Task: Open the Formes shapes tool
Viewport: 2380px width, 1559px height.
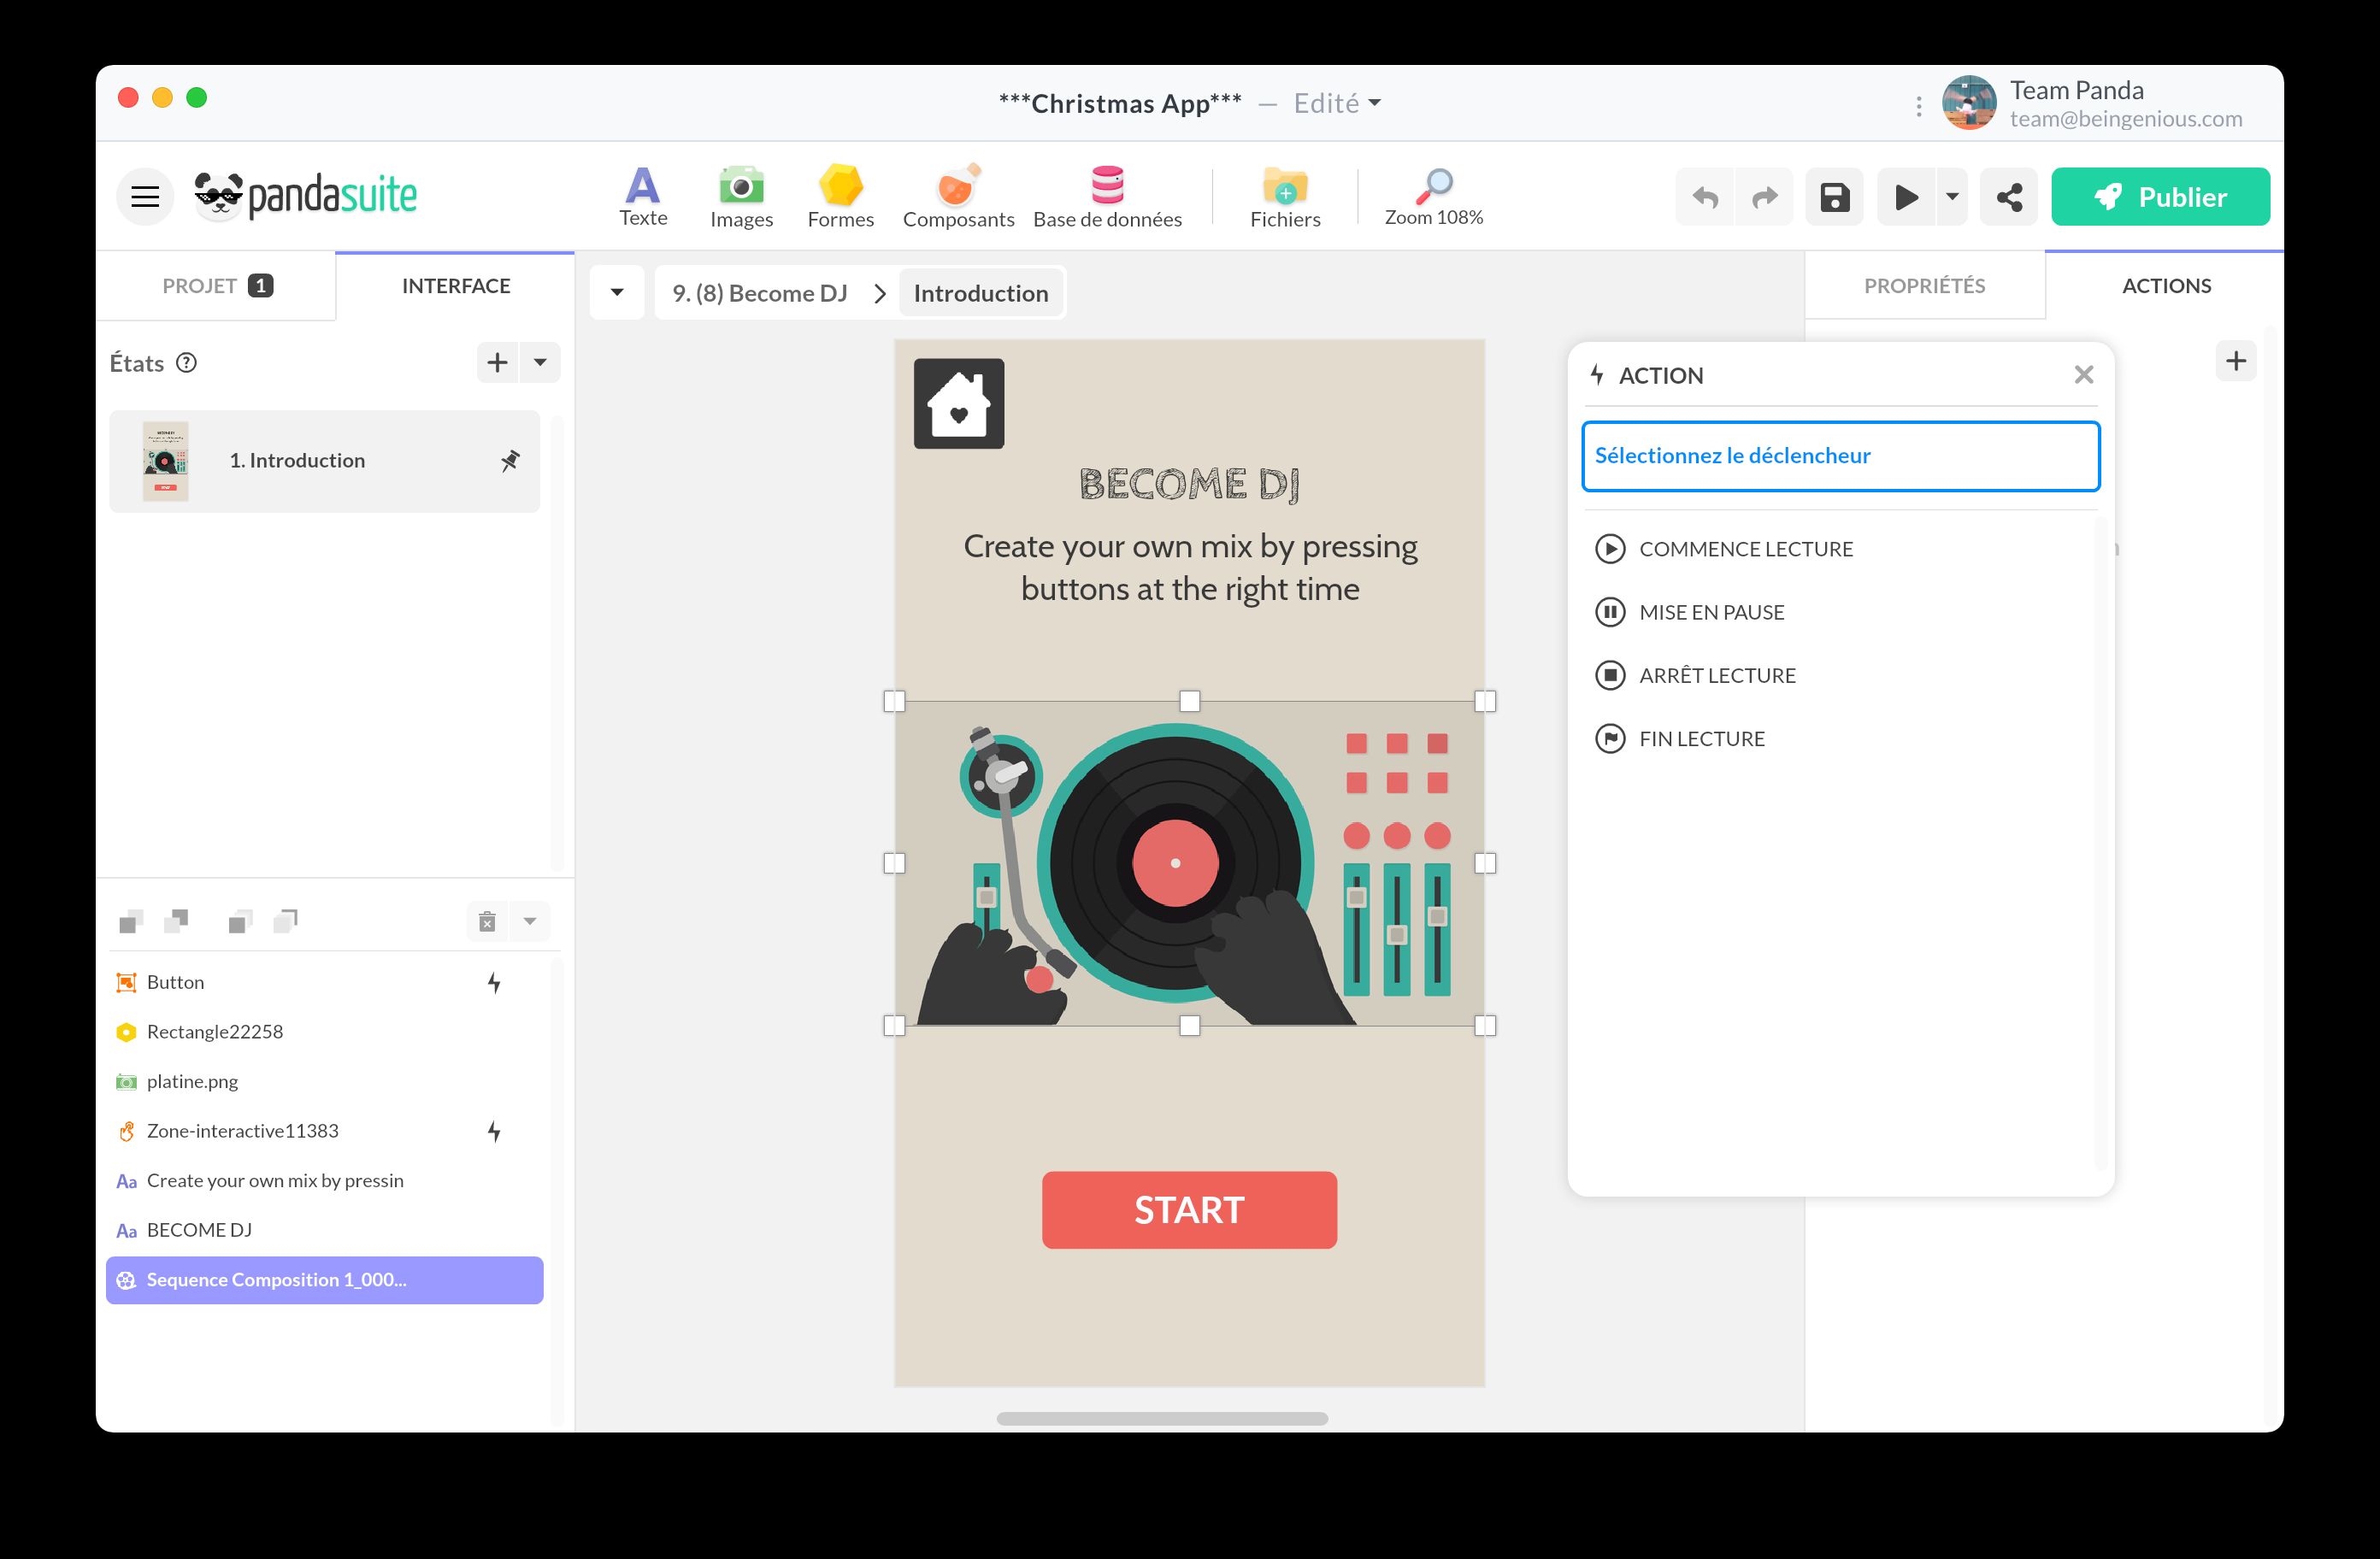Action: click(840, 197)
